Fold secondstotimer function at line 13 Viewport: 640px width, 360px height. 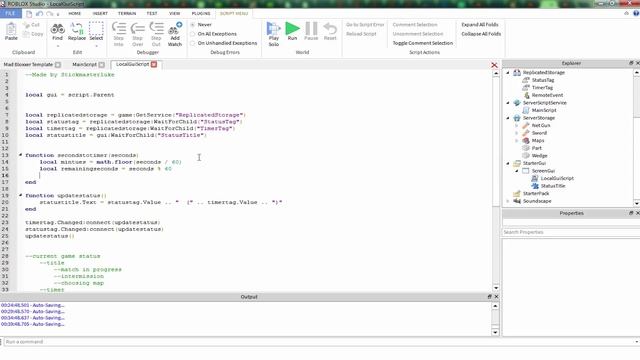(x=20, y=155)
